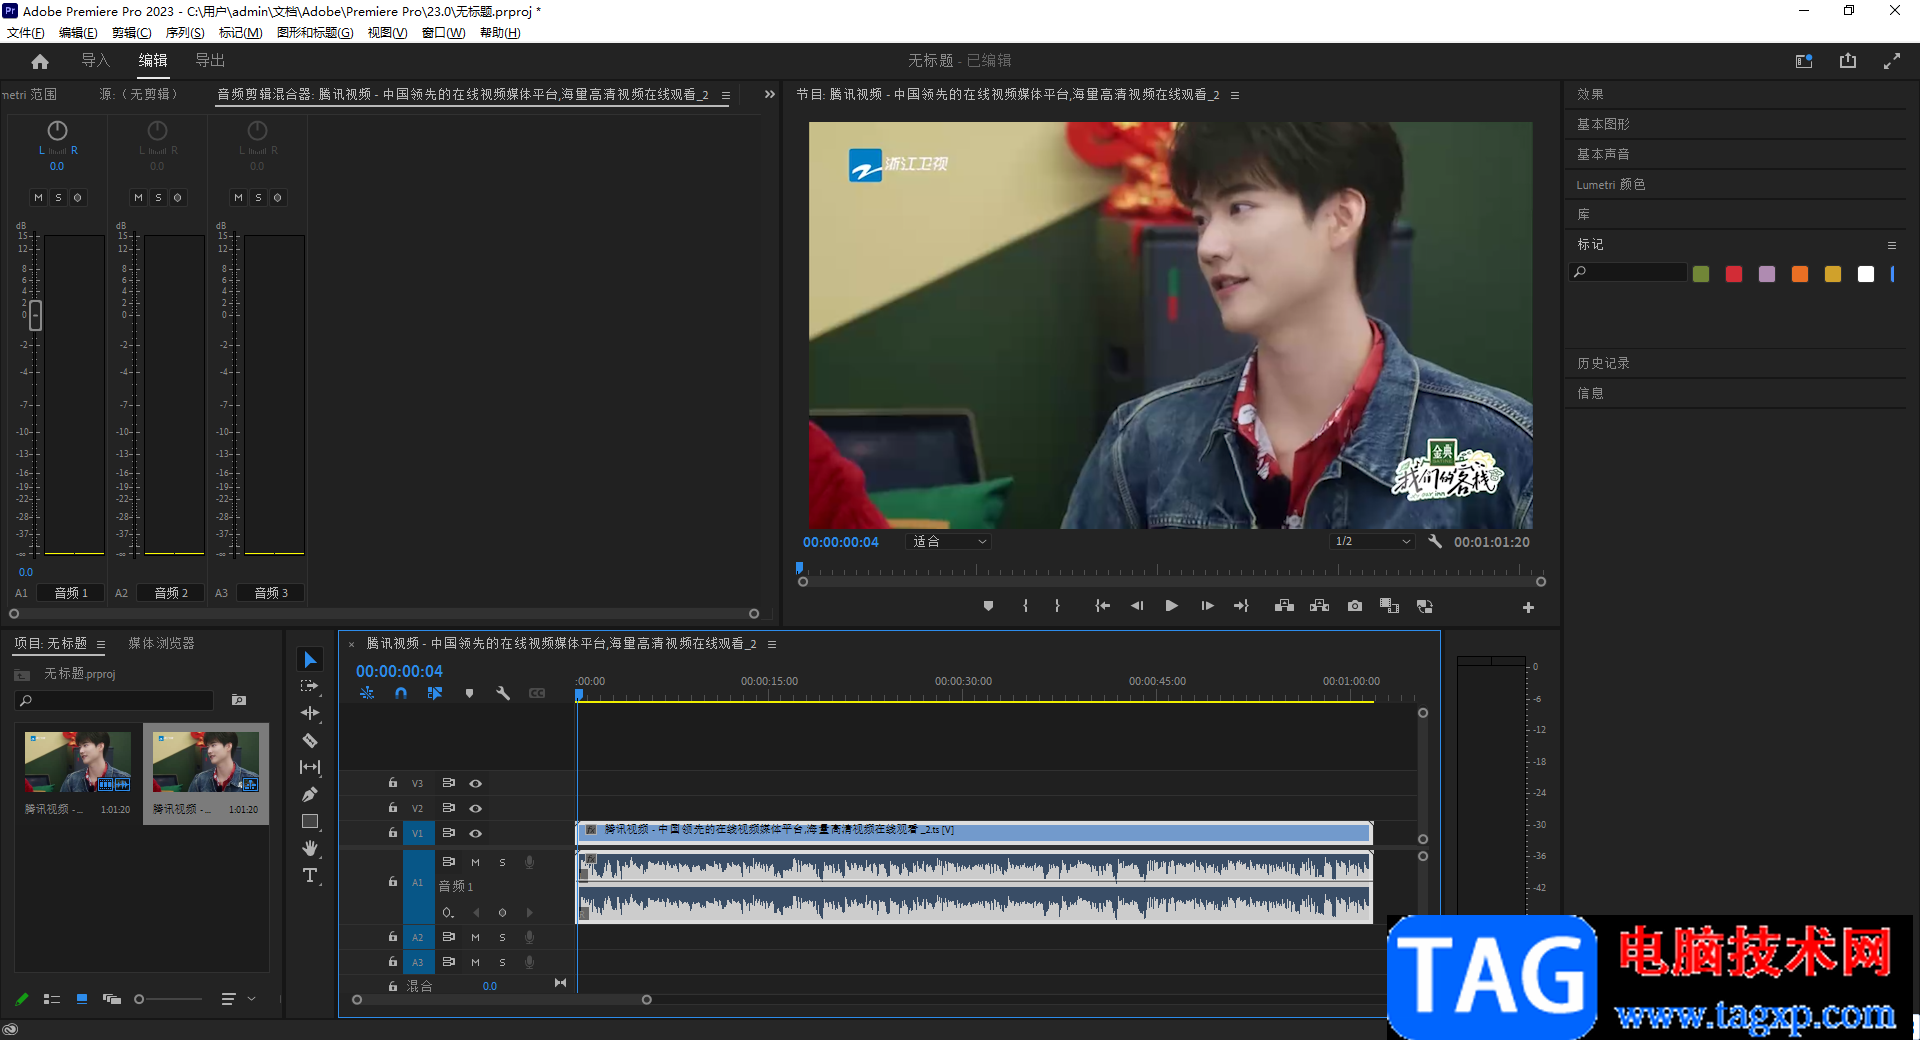Filter markers by red color swatch
1920x1040 pixels.
[x=1734, y=274]
